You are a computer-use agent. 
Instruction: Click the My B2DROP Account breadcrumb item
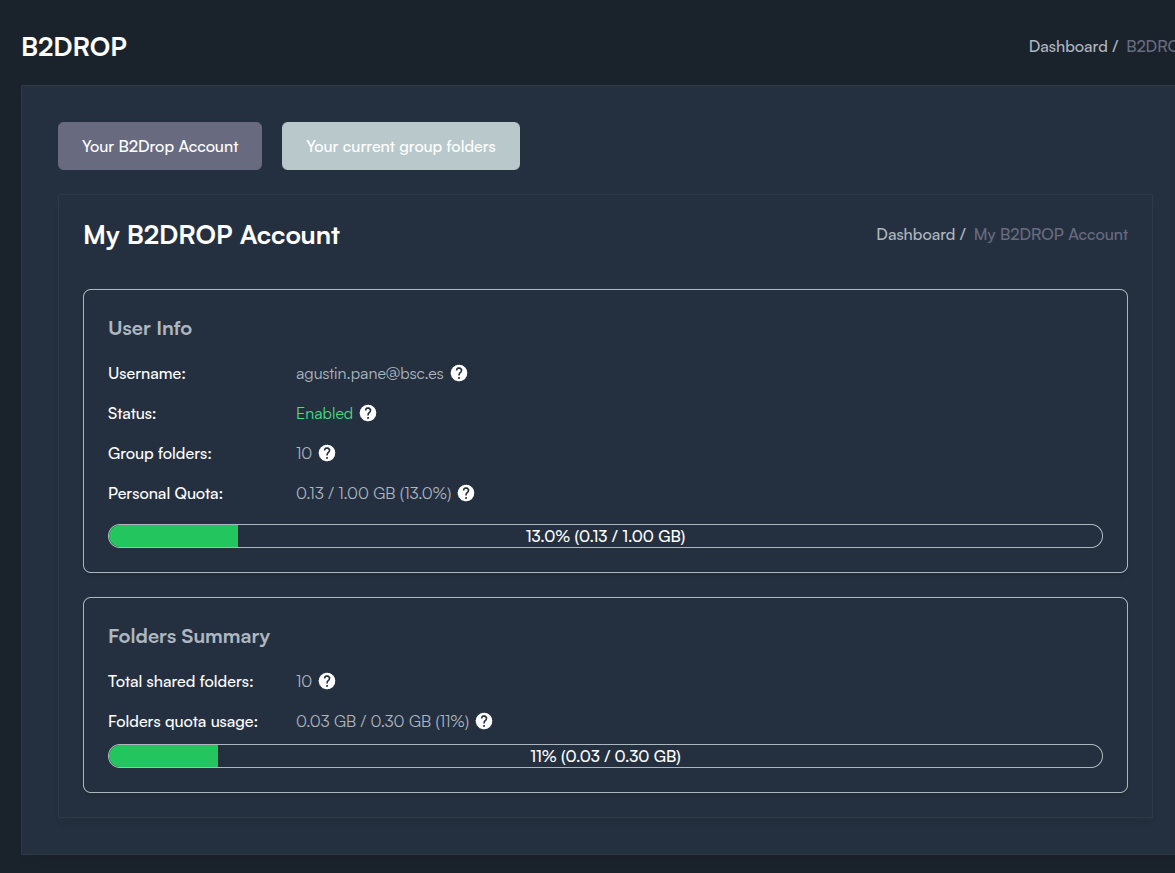(x=1050, y=234)
